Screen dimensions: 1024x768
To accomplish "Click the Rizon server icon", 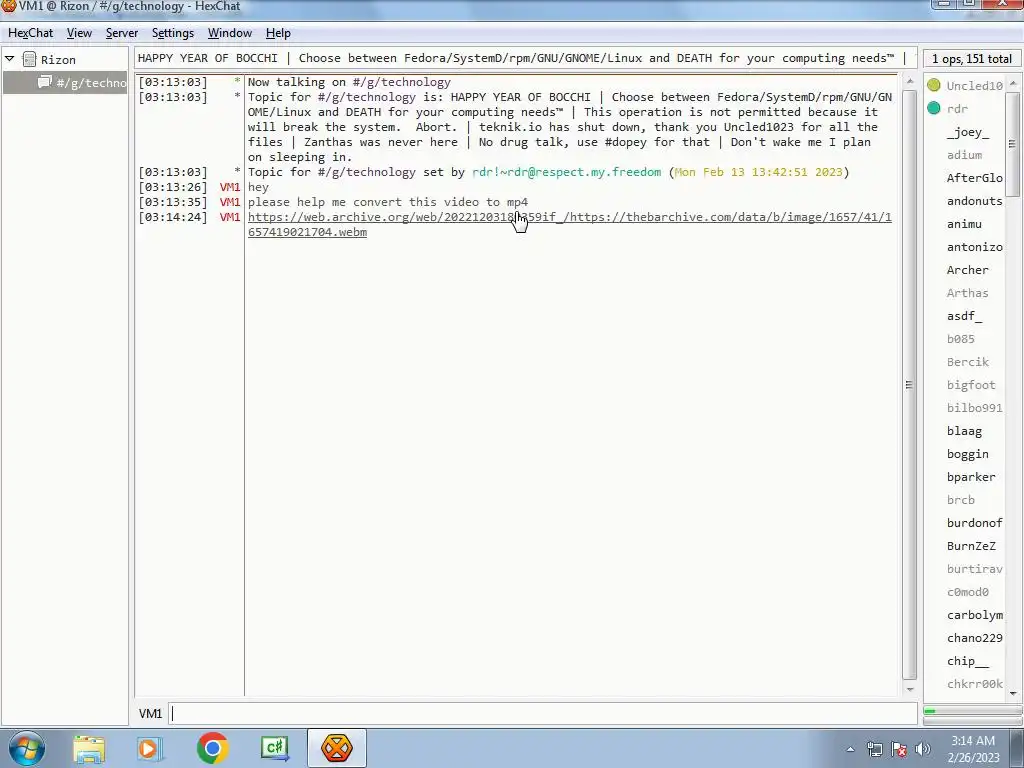I will (29, 59).
